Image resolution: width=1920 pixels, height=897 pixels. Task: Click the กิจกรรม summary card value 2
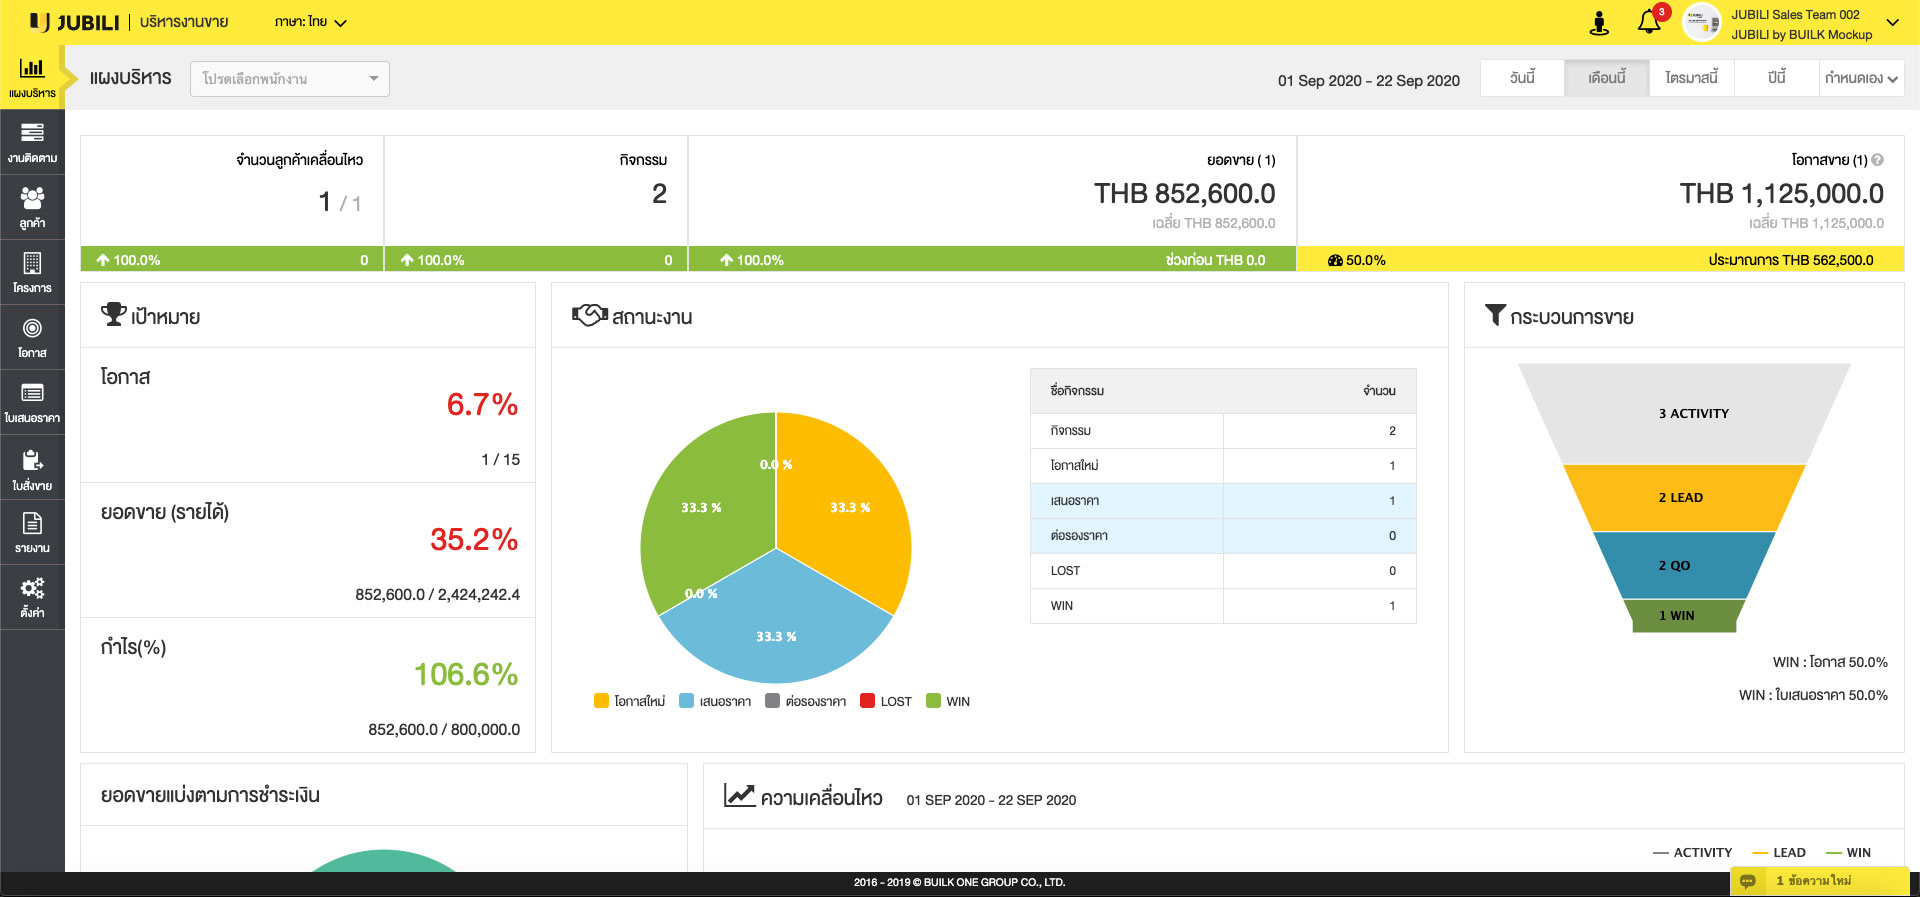pyautogui.click(x=659, y=193)
